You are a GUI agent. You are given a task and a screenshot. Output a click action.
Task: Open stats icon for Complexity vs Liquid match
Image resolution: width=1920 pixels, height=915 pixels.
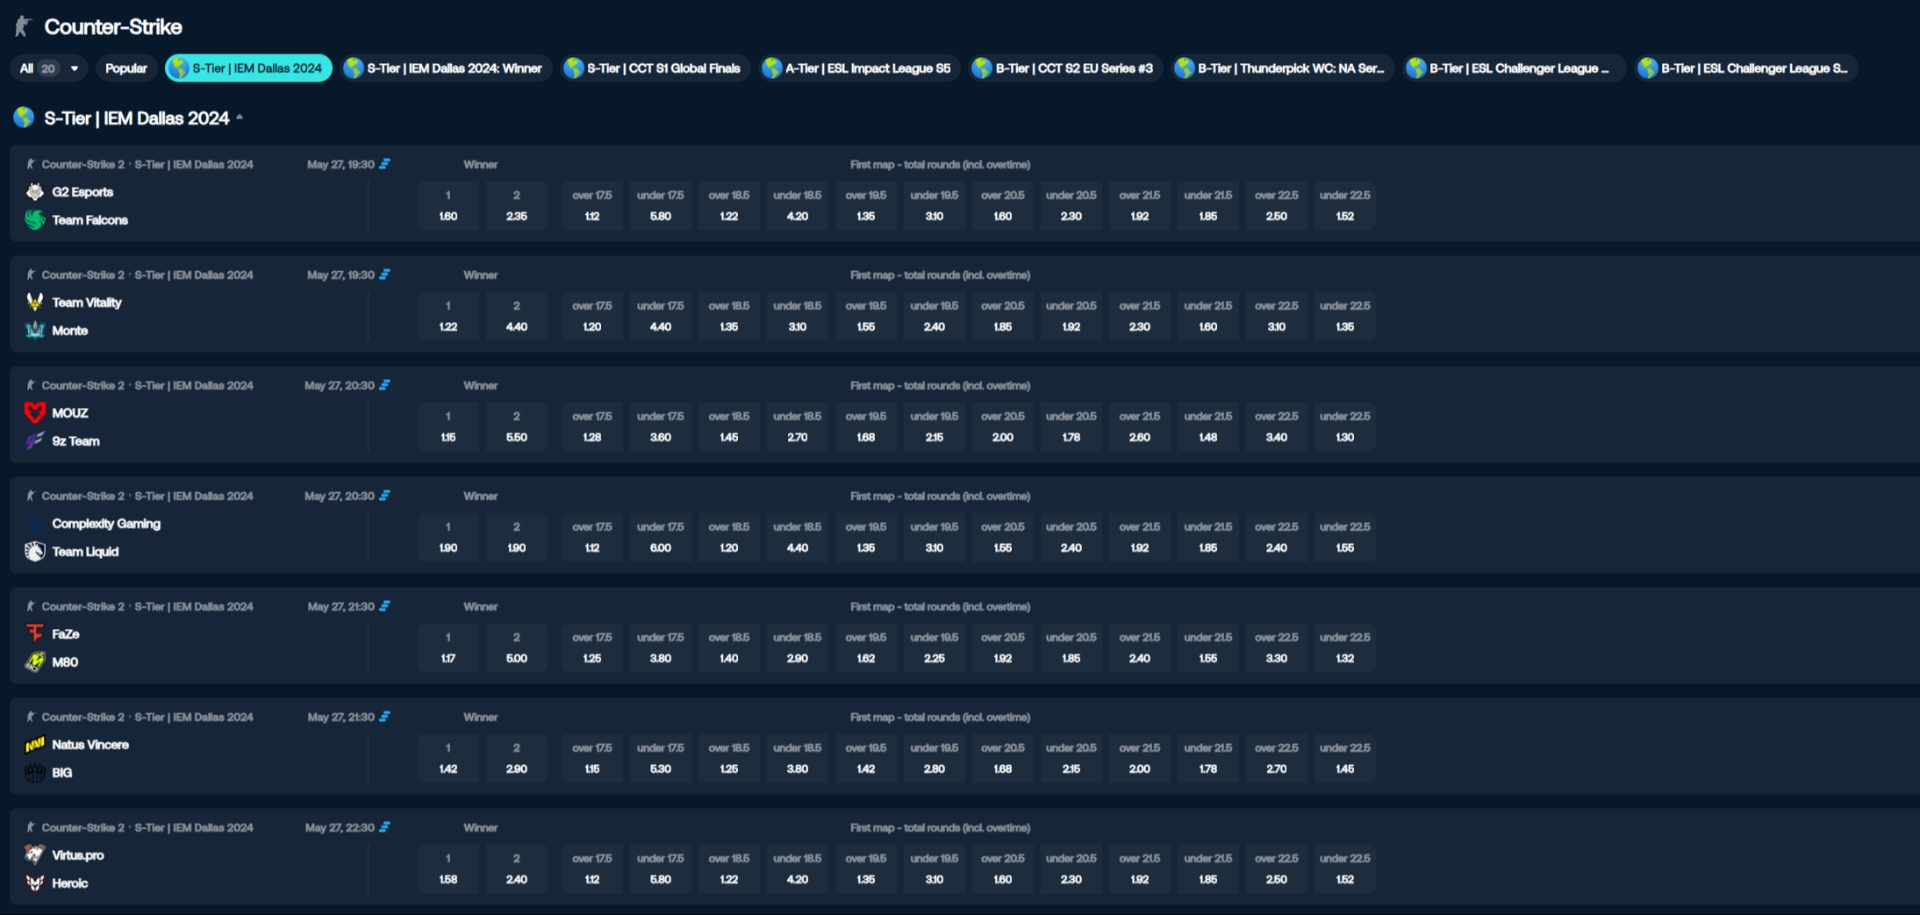point(385,496)
